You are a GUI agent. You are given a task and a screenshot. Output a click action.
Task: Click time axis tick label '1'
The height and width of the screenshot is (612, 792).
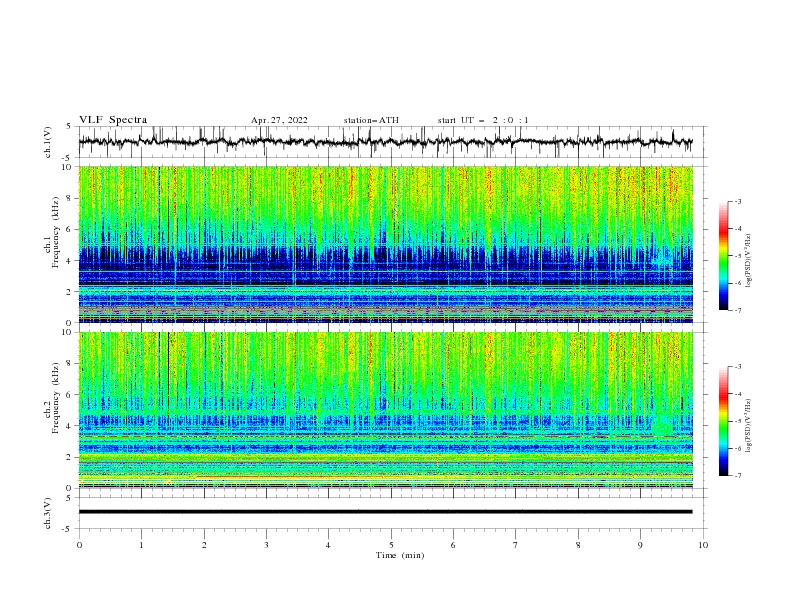(141, 545)
